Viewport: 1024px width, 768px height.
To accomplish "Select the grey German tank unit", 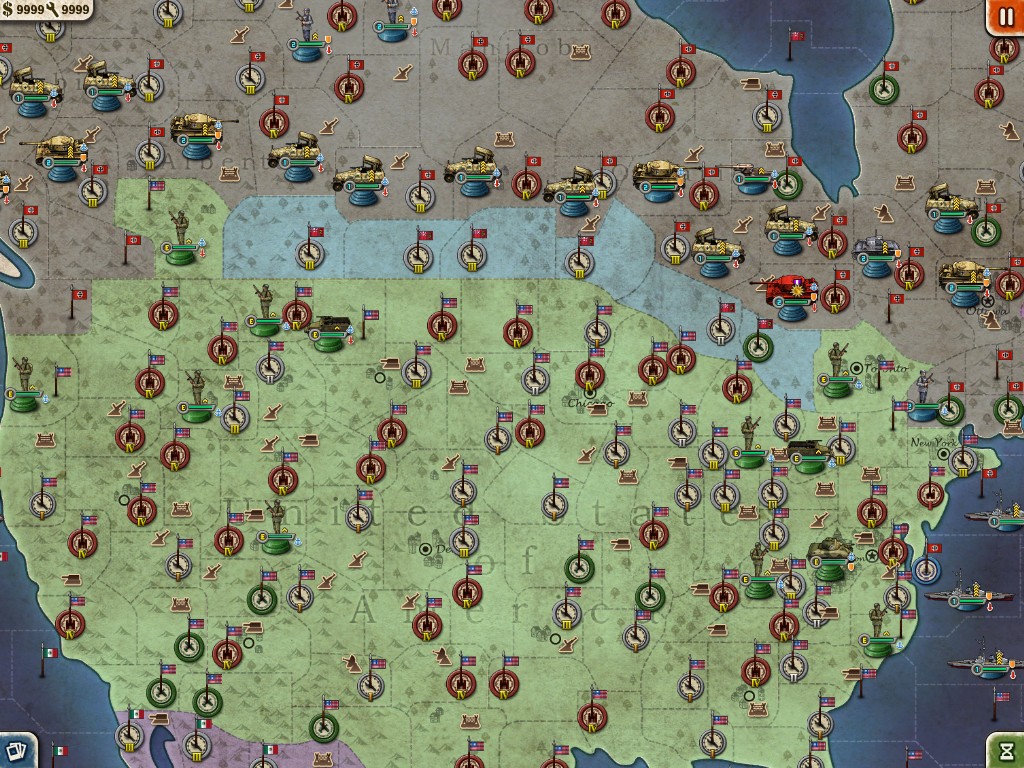I will [x=876, y=255].
